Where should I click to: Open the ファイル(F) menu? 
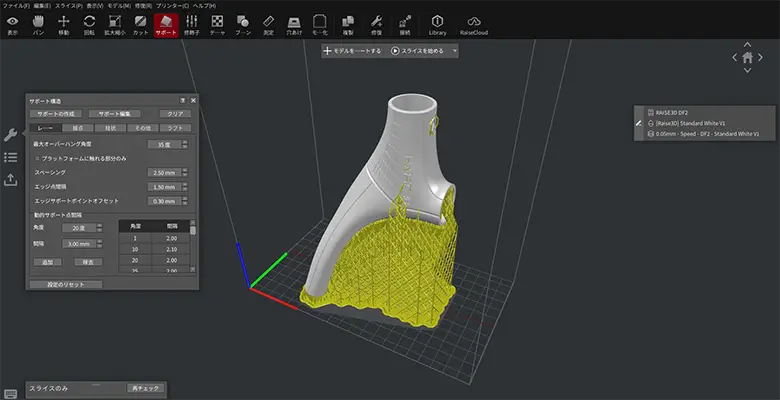point(16,5)
